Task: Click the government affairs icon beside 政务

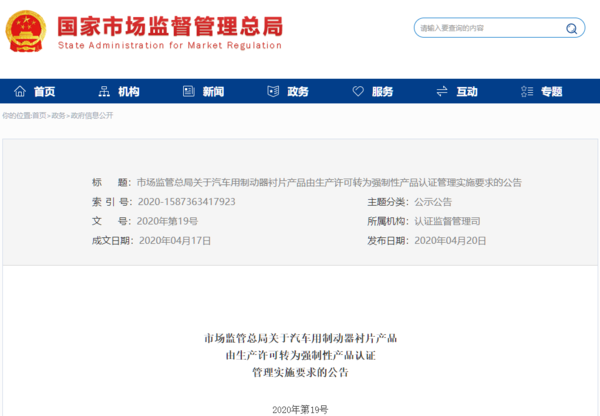Action: [274, 91]
